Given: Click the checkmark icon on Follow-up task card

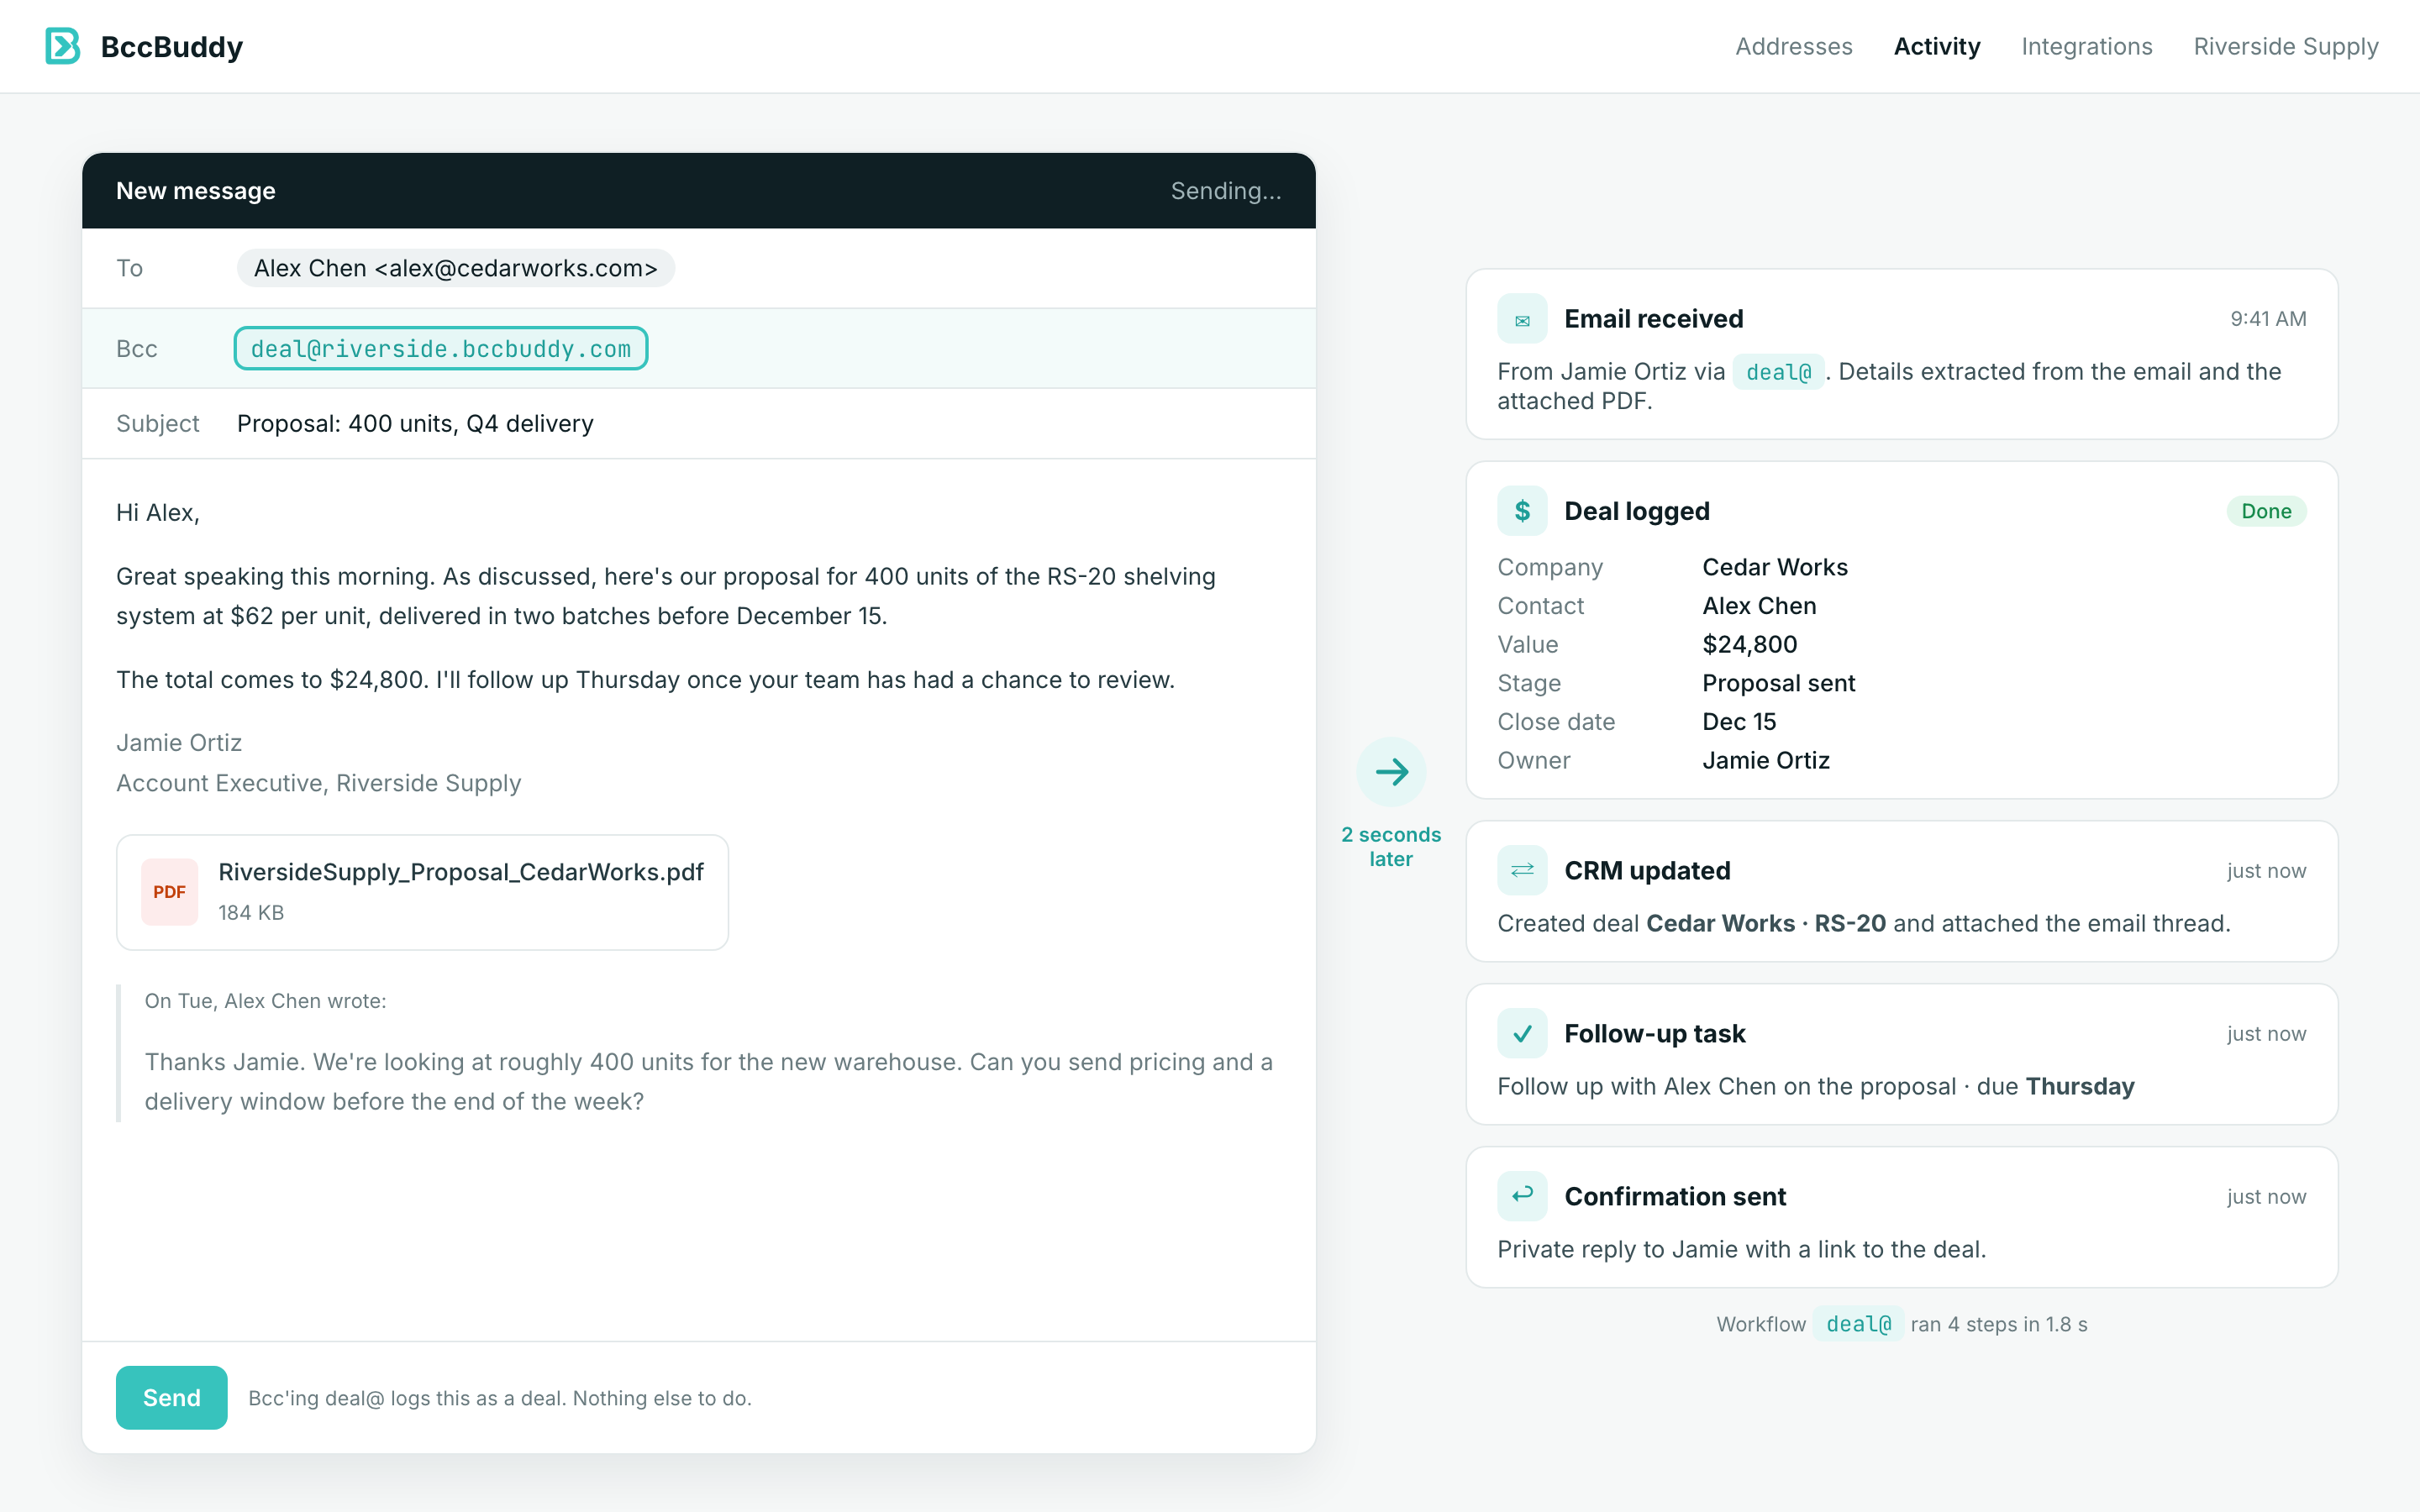Looking at the screenshot, I should tap(1522, 1034).
